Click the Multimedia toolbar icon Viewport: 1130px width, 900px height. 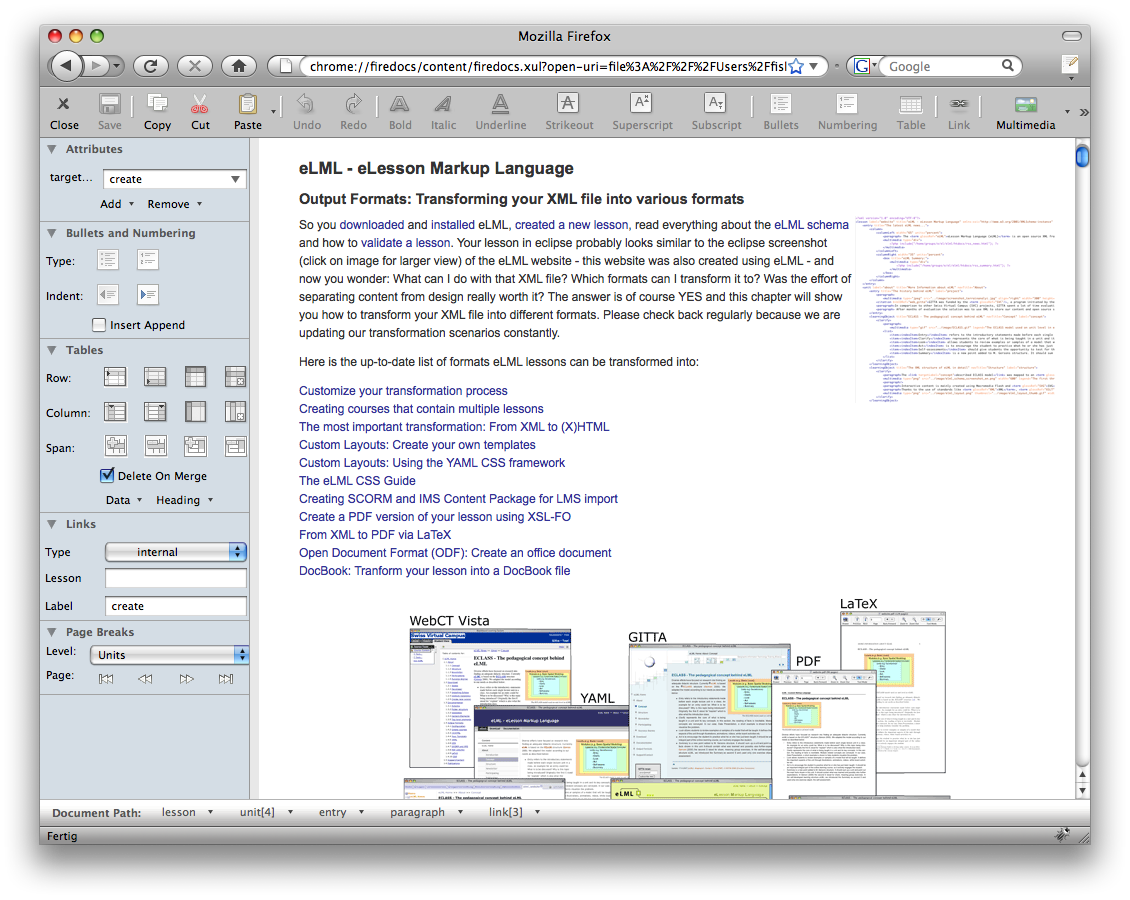click(1026, 105)
